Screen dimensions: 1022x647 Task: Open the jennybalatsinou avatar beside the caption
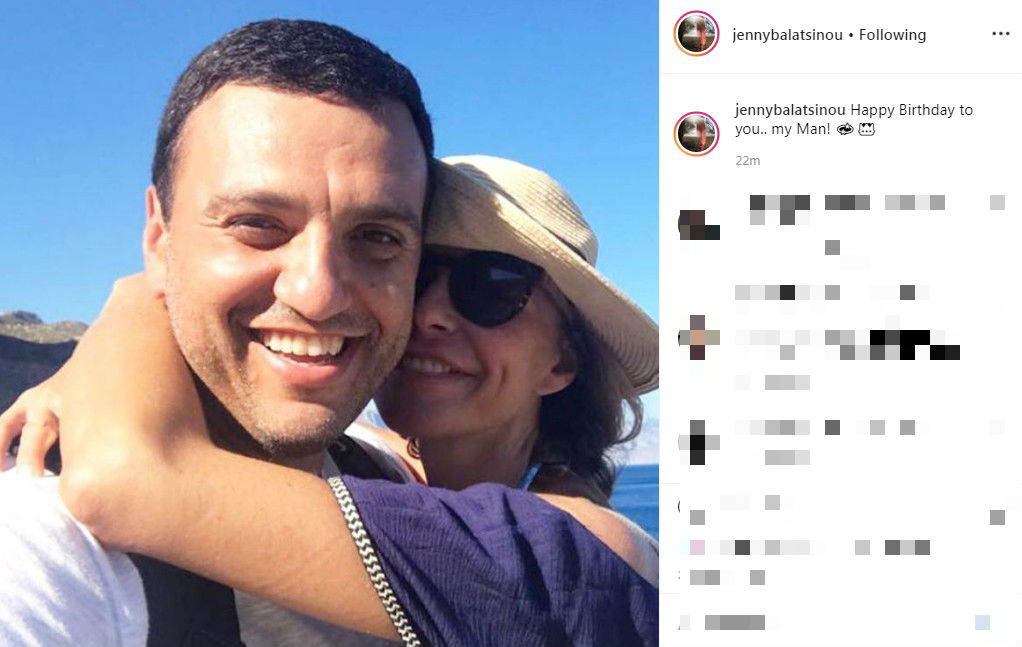pos(696,134)
